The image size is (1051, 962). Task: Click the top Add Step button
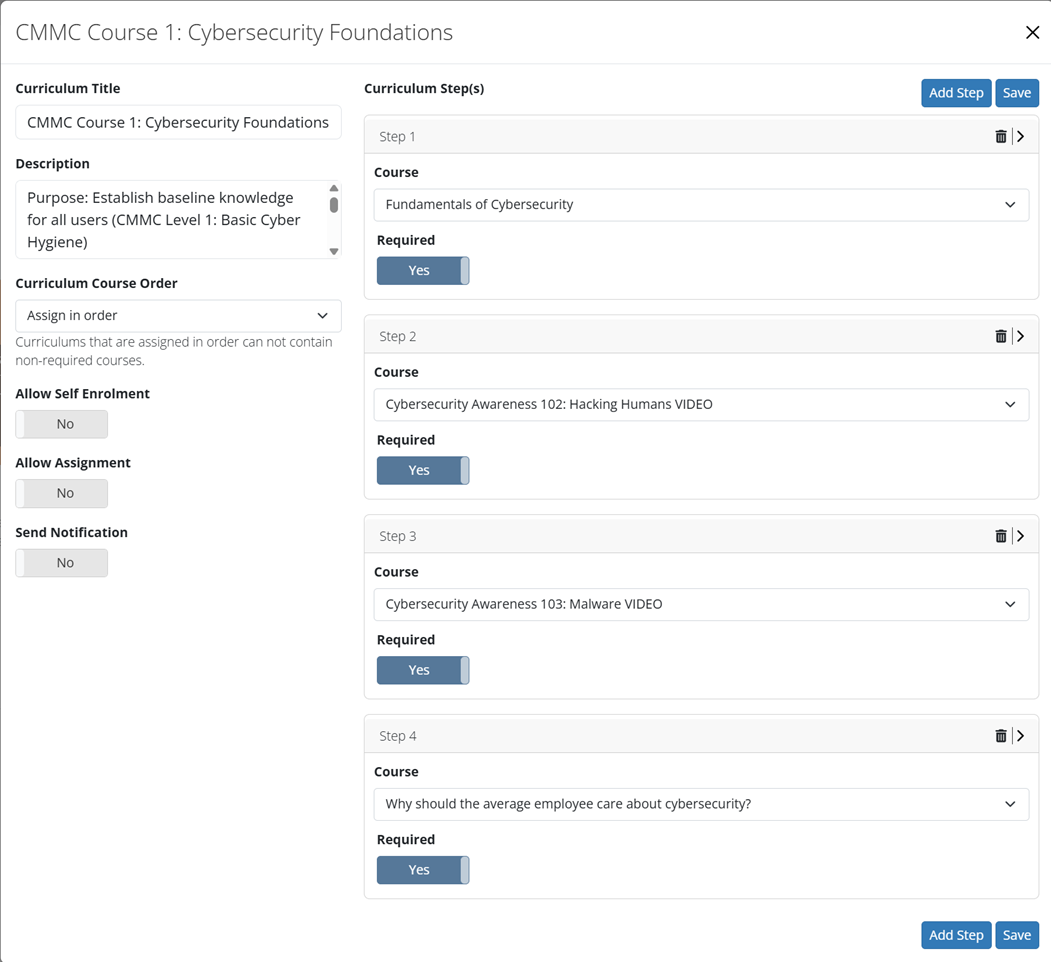(x=956, y=93)
